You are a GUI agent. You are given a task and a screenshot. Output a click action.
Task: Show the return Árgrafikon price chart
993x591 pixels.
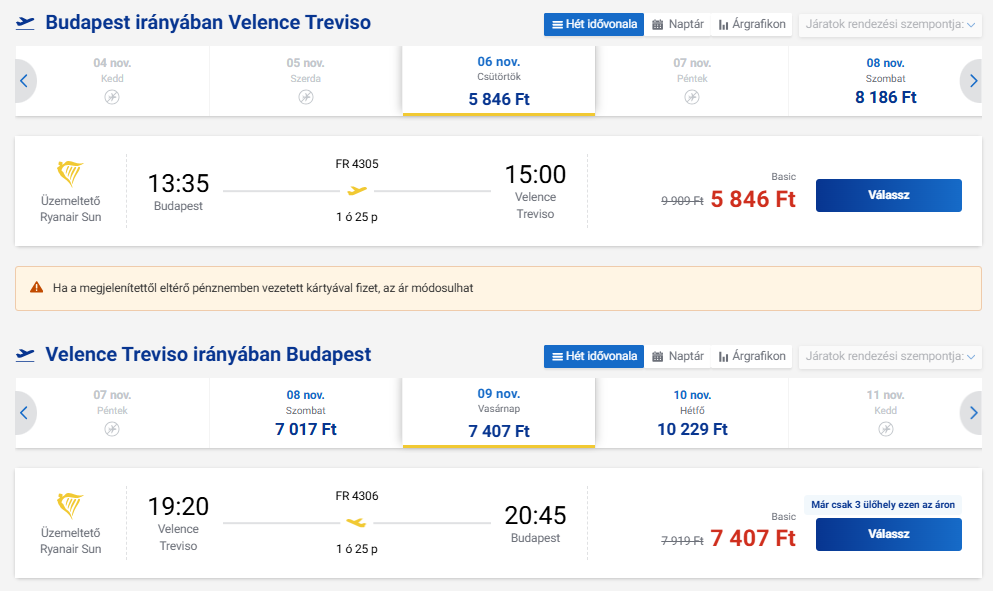(752, 356)
